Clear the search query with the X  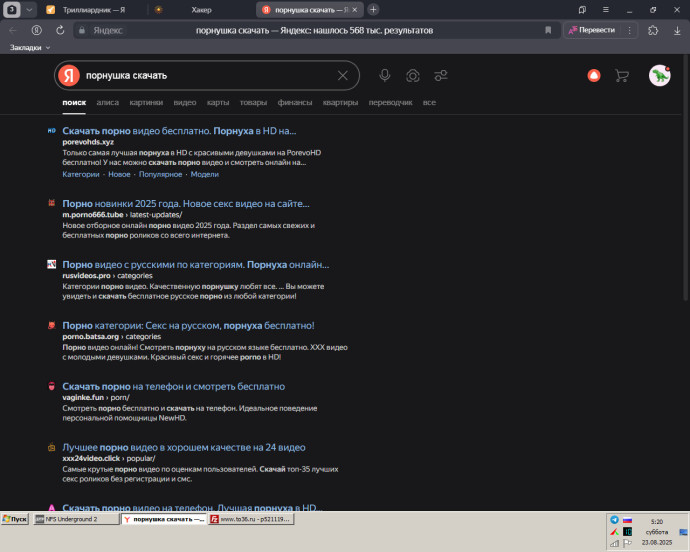point(343,75)
